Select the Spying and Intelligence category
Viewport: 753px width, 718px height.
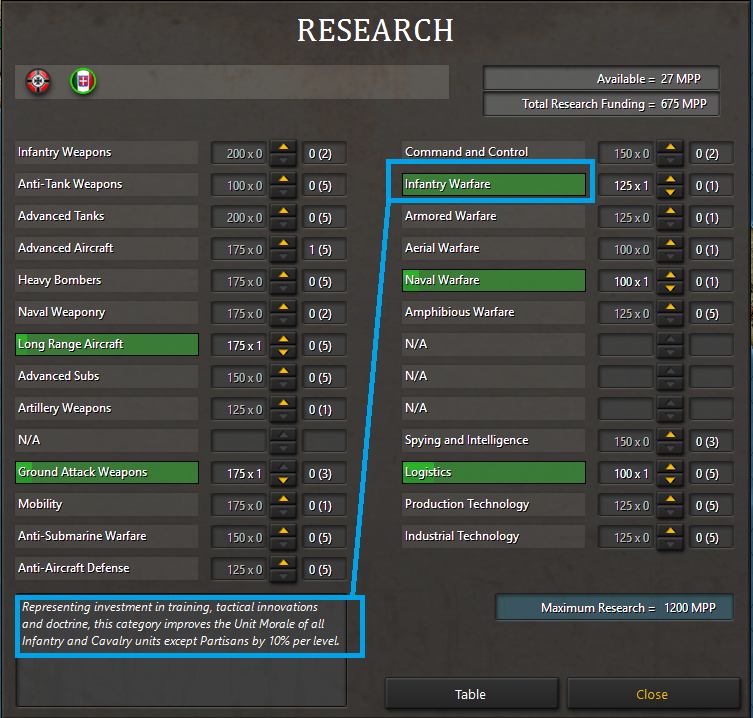(494, 440)
